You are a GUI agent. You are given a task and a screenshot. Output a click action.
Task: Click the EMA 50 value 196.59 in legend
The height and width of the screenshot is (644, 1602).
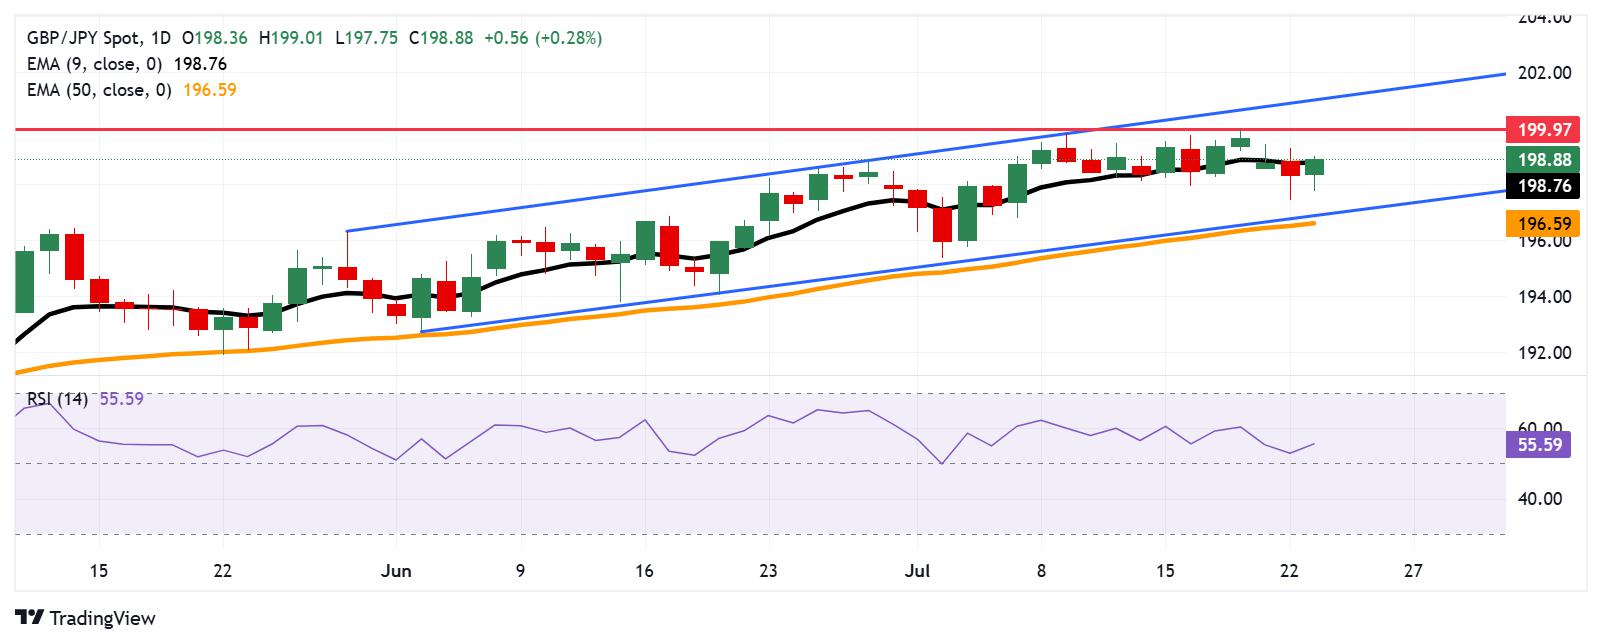(x=210, y=90)
